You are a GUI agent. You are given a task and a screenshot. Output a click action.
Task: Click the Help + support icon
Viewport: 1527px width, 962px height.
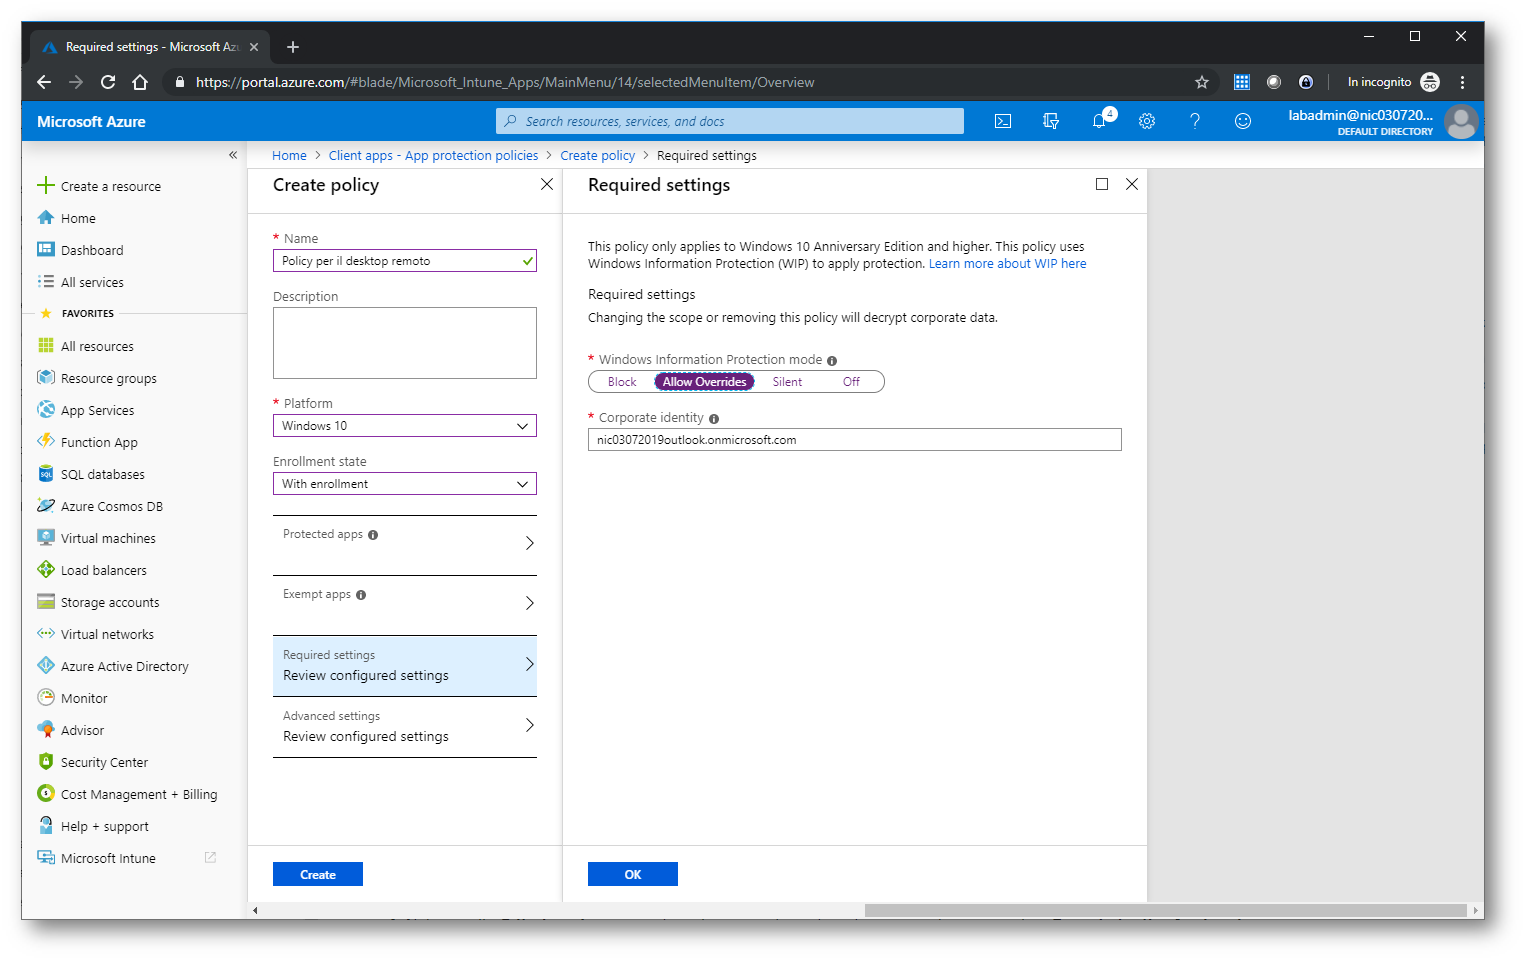(46, 826)
